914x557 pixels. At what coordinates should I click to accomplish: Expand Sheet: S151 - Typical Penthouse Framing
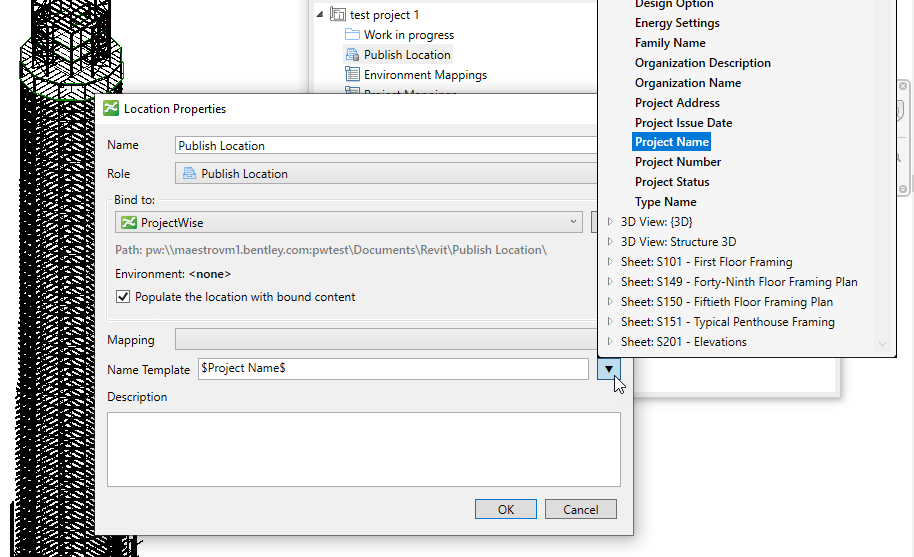point(610,322)
